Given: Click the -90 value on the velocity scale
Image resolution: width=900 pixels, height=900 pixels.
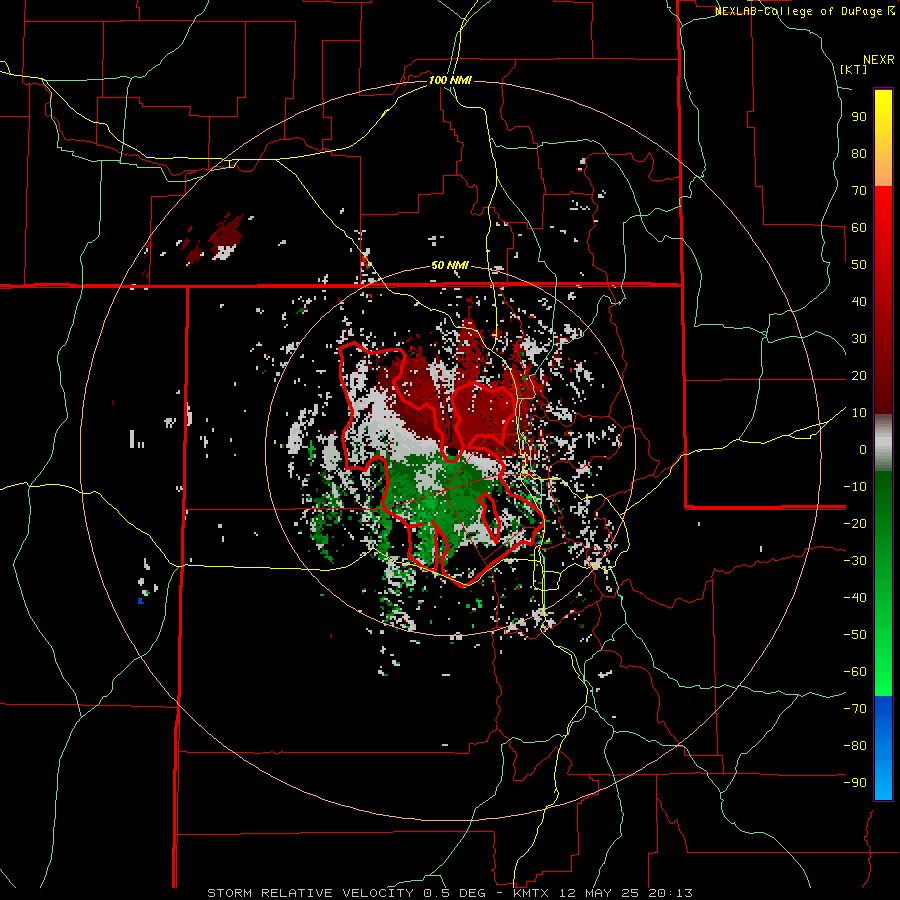Looking at the screenshot, I should [855, 783].
